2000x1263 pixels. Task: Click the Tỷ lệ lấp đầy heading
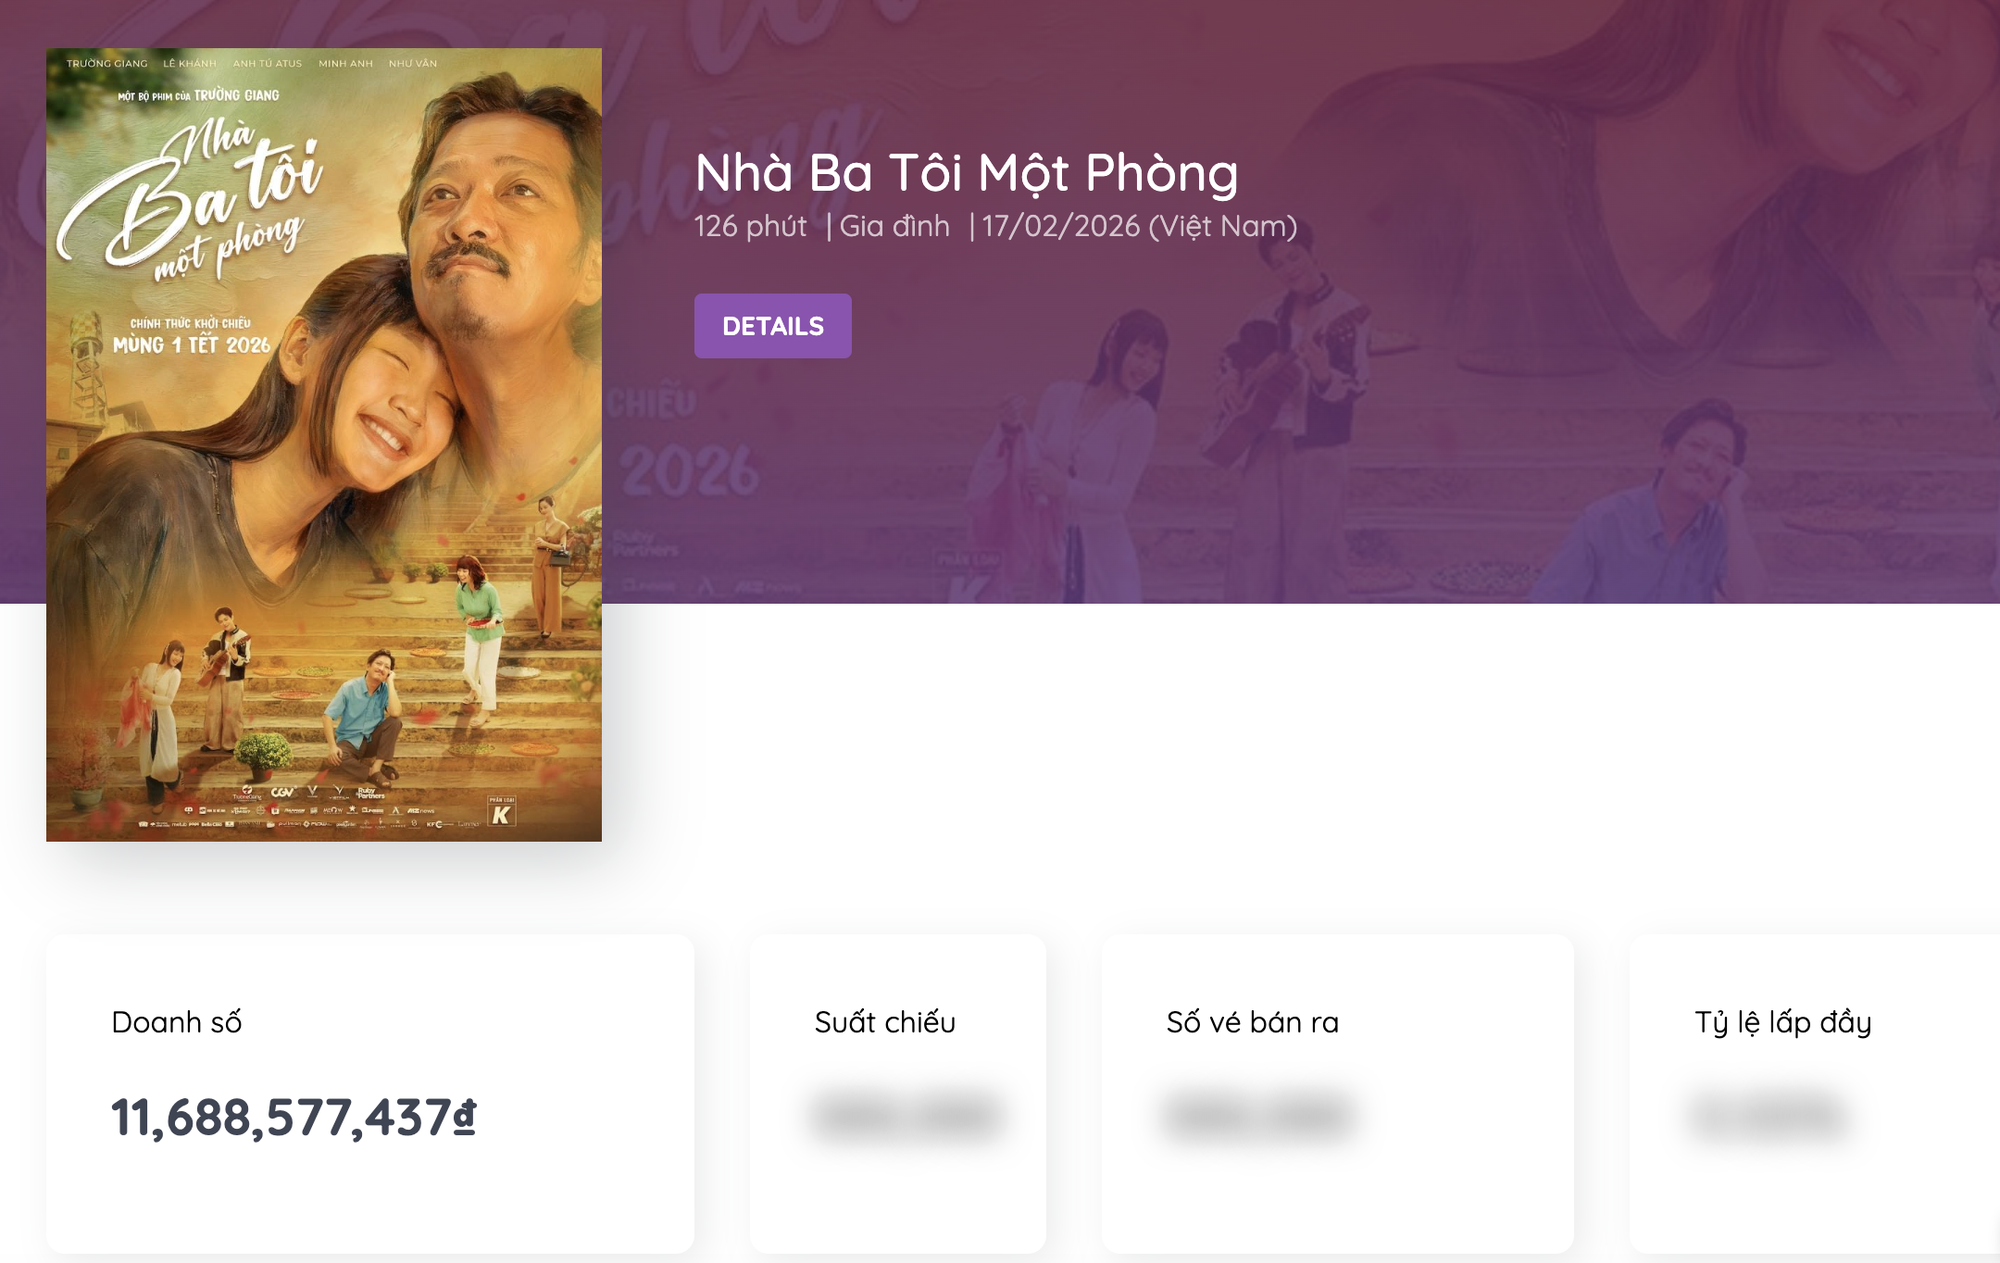coord(1782,1022)
